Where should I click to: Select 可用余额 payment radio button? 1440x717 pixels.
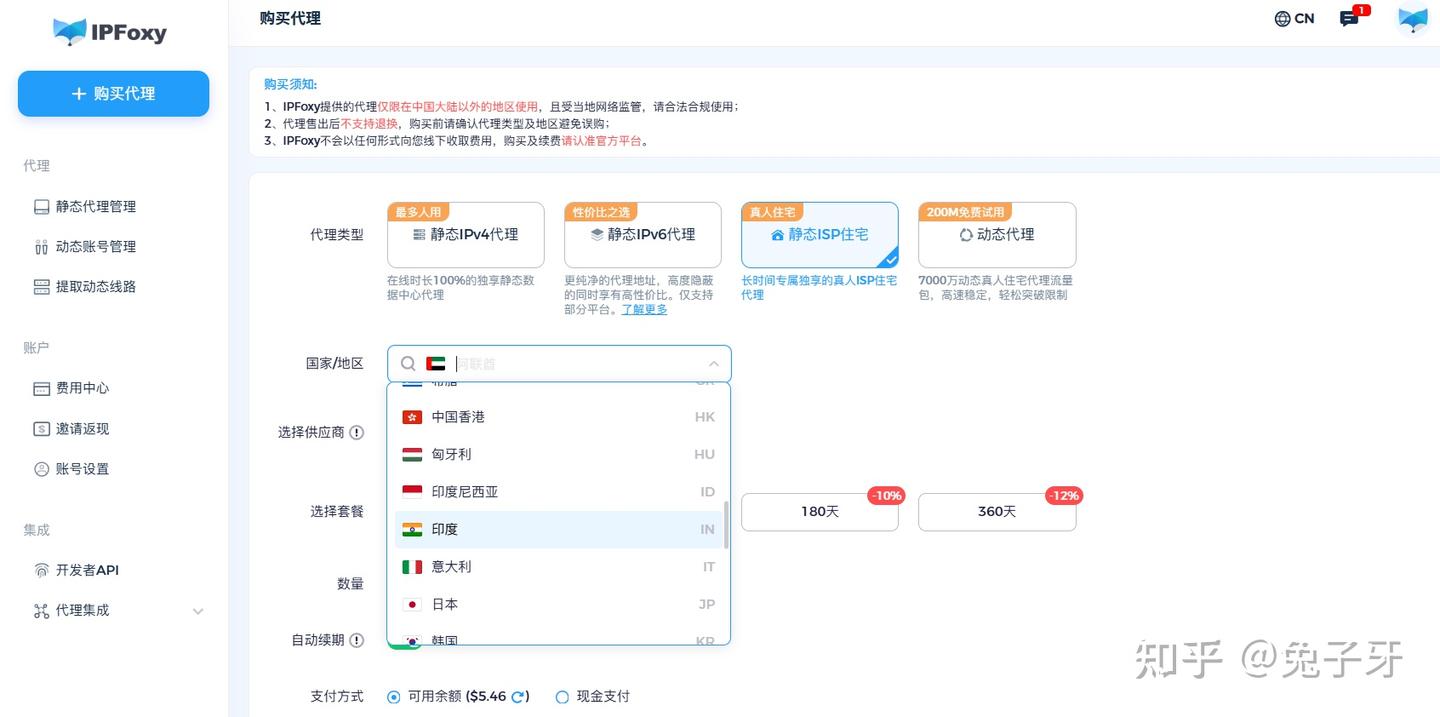coord(394,697)
